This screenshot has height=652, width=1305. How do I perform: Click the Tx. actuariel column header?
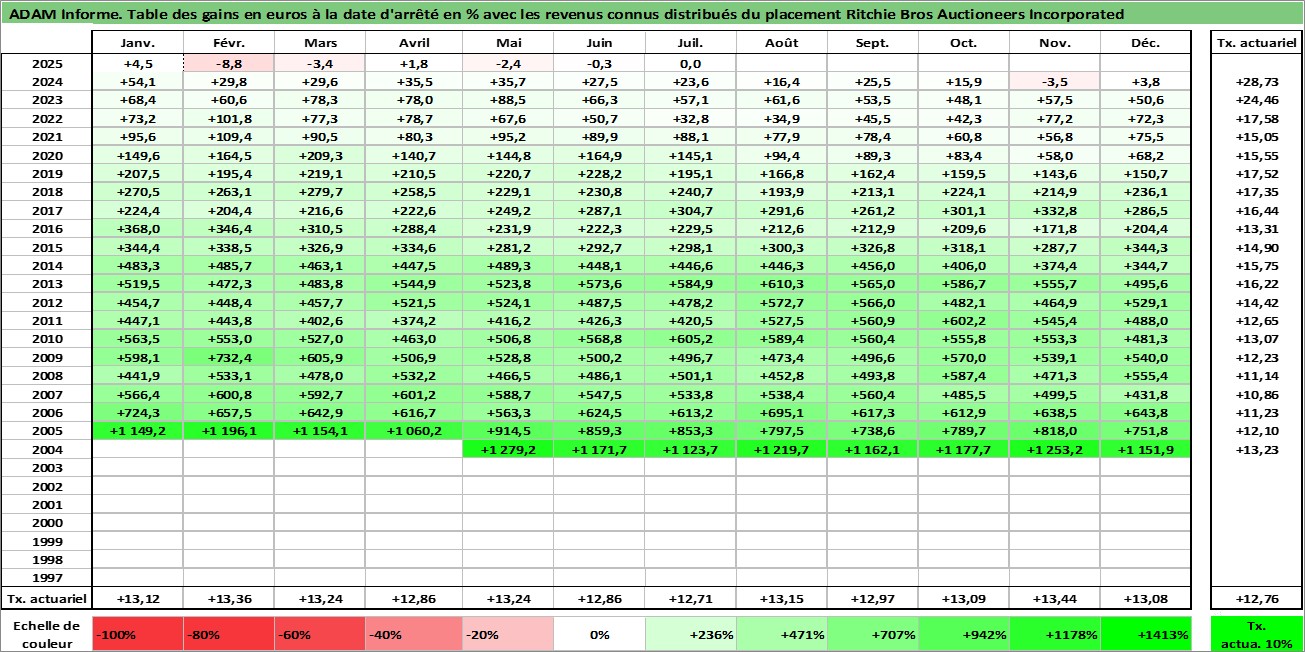point(1257,43)
